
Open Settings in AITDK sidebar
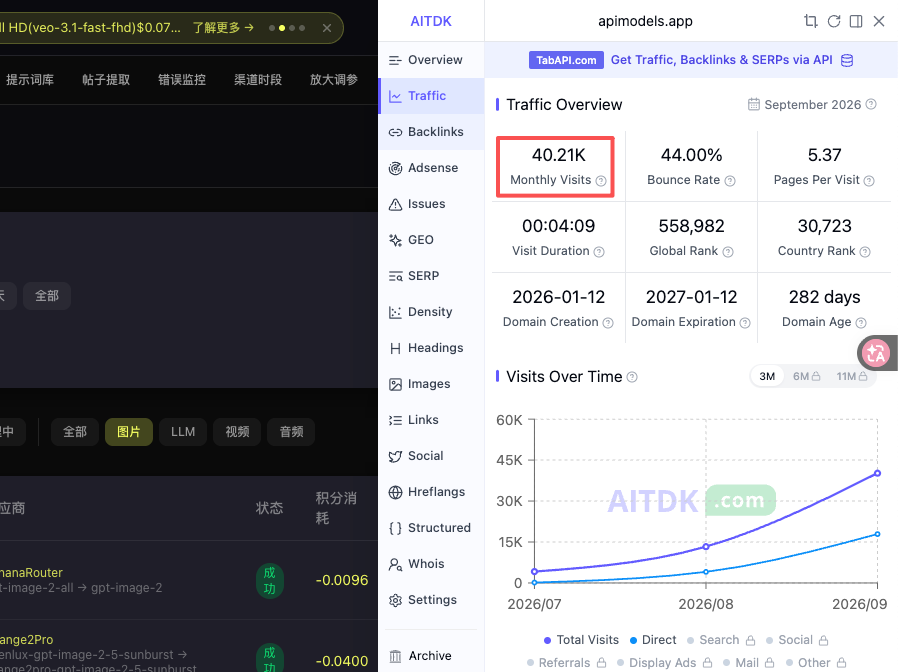(x=431, y=600)
